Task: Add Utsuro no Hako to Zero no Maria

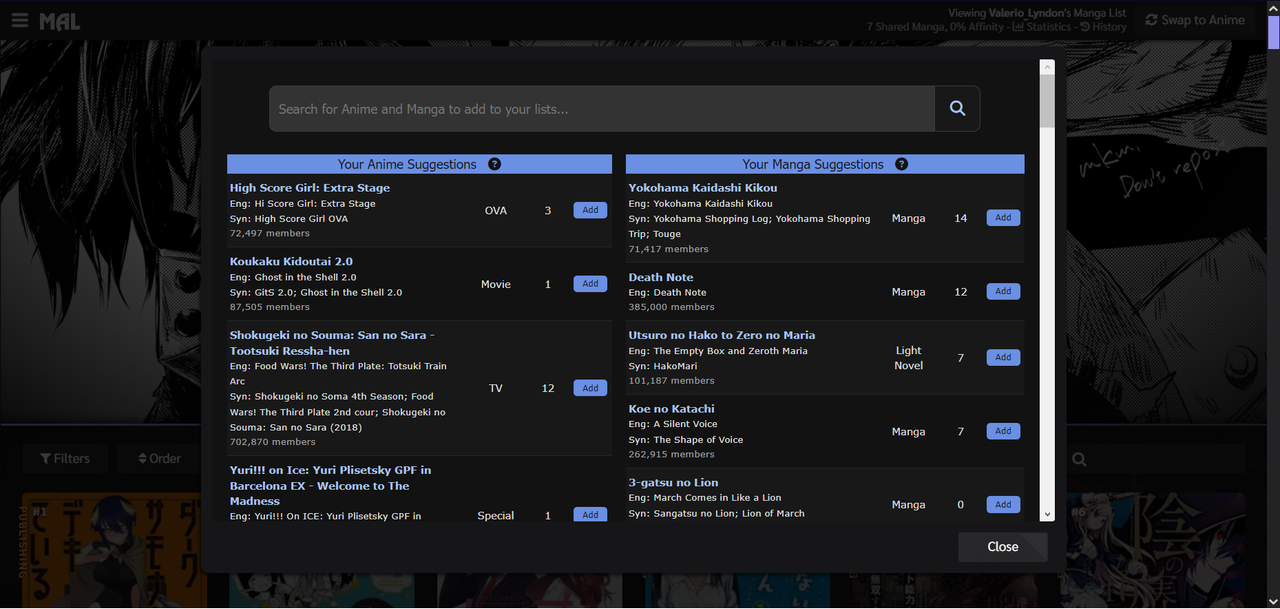Action: click(x=1003, y=358)
